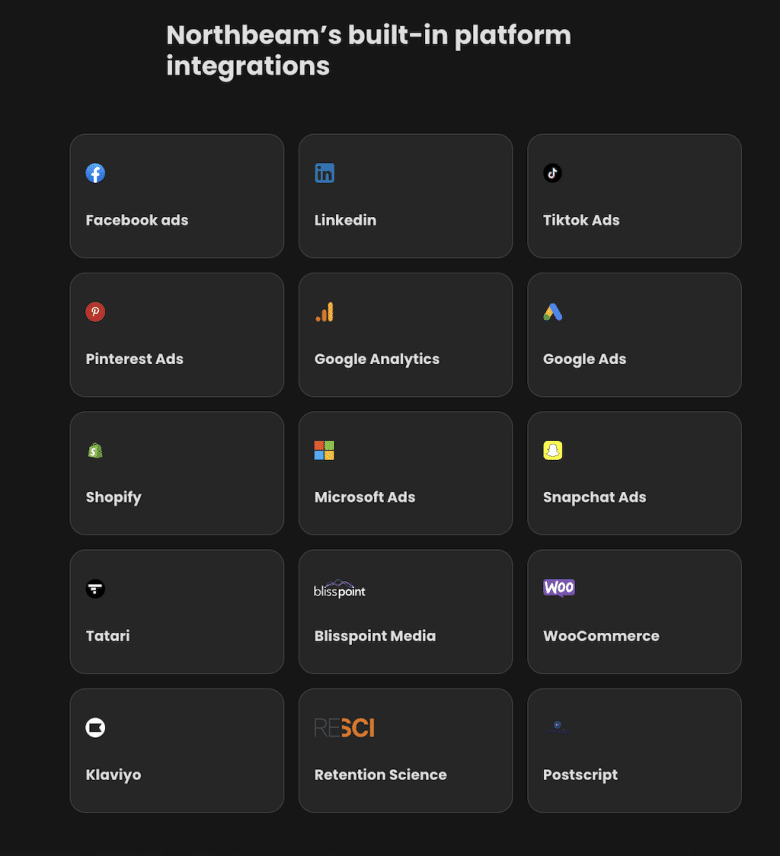
Task: Click the Klaviyo white circle icon
Action: (x=95, y=727)
